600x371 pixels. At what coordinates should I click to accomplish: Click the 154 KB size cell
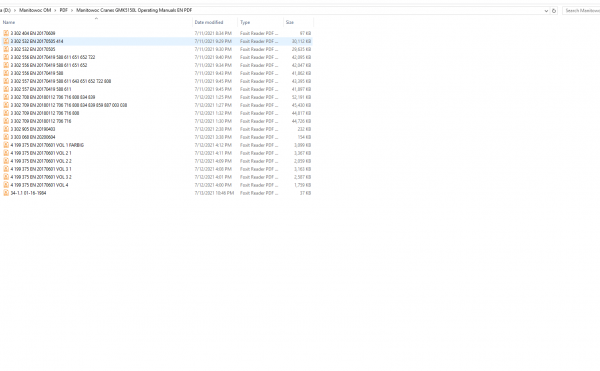click(304, 137)
